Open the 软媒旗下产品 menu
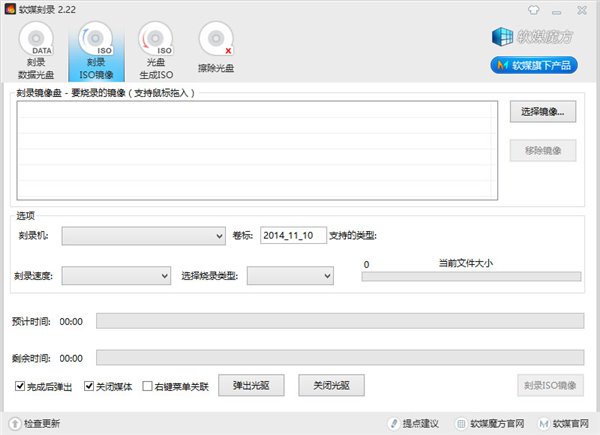600x435 pixels. (x=533, y=66)
